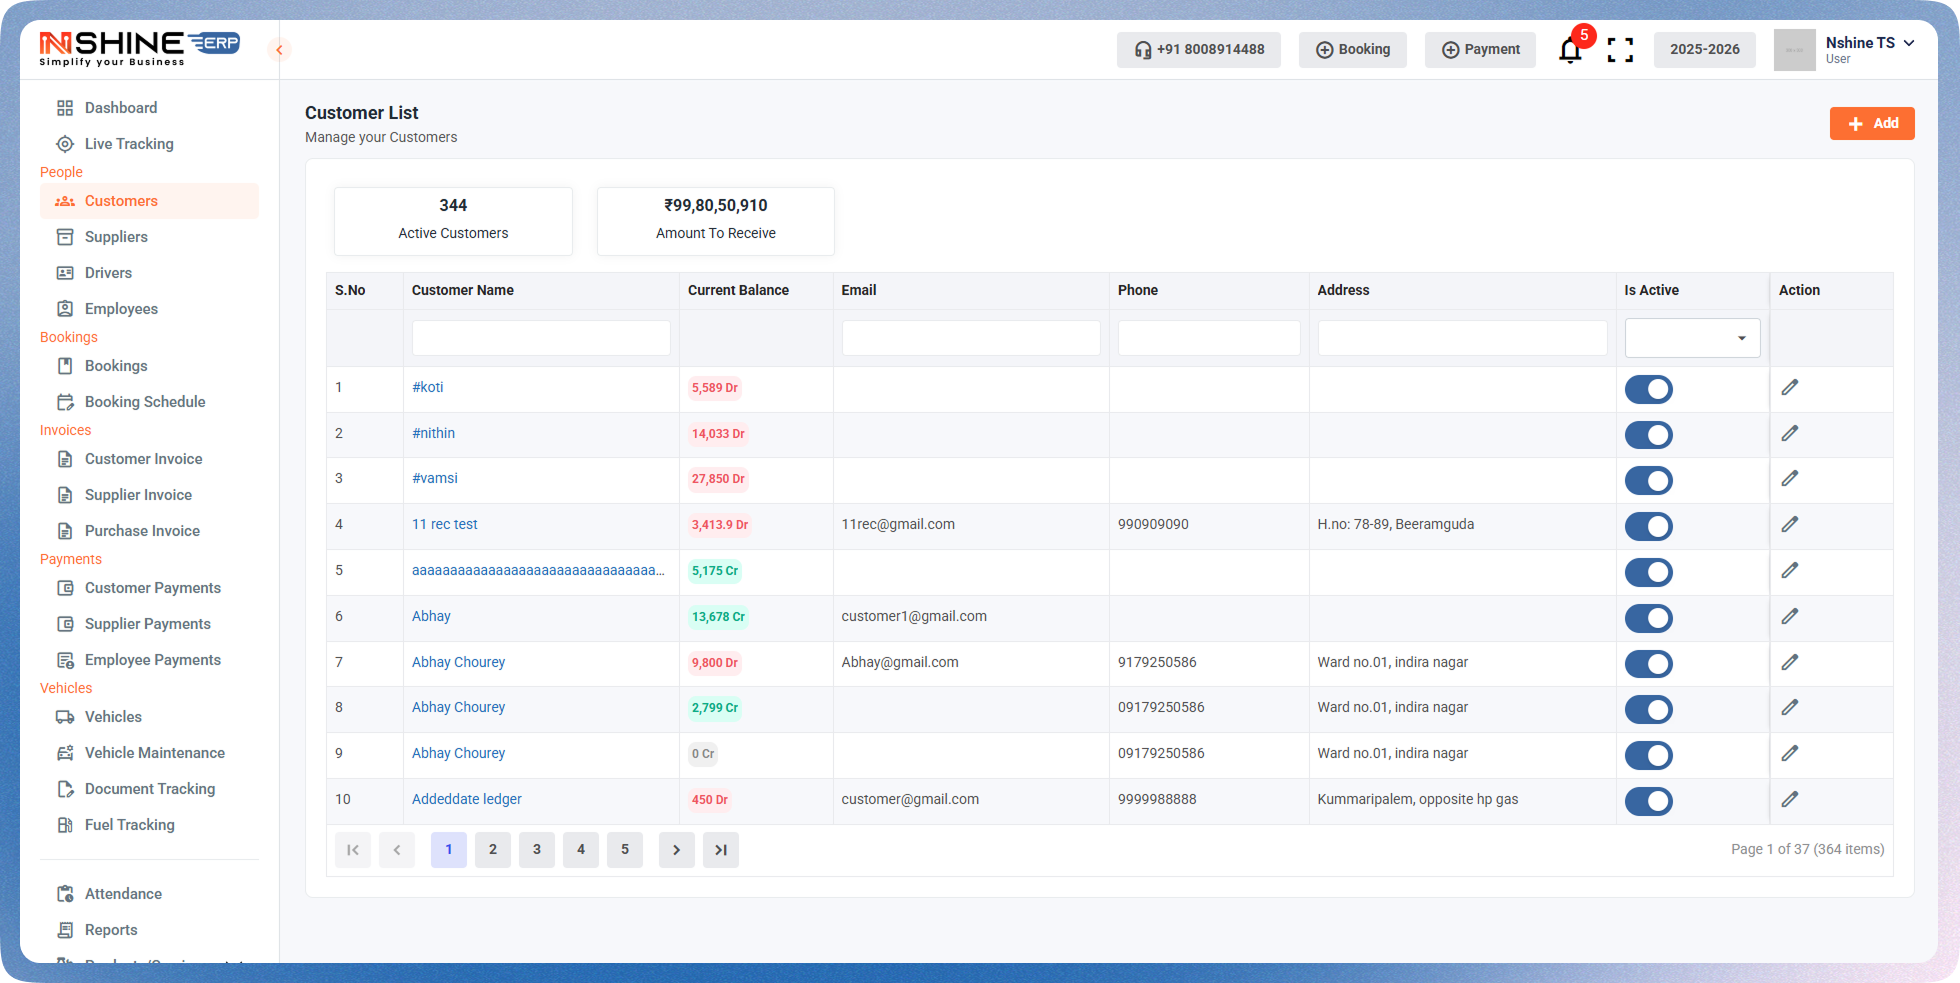This screenshot has width=1960, height=983.
Task: Click the 2025-2026 year selector
Action: (x=1704, y=49)
